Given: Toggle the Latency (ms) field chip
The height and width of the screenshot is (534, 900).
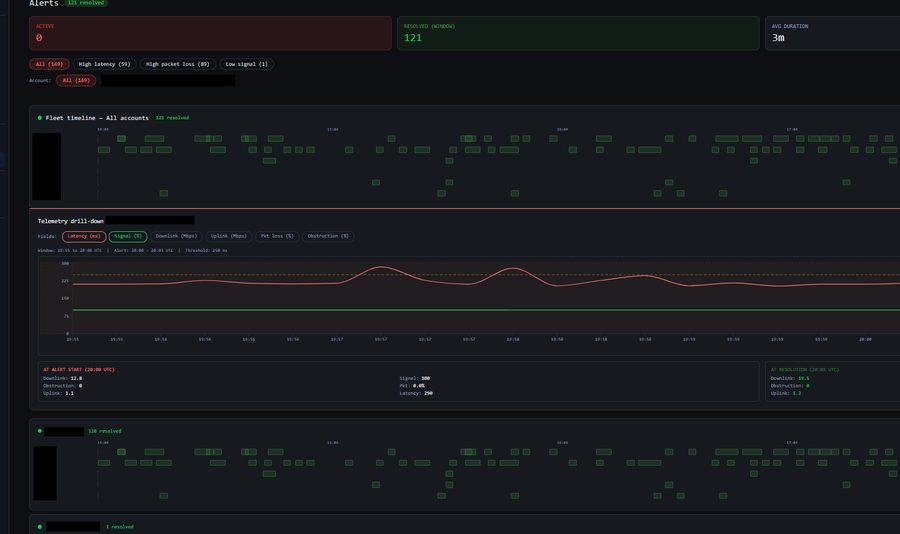Looking at the screenshot, I should 84,237.
